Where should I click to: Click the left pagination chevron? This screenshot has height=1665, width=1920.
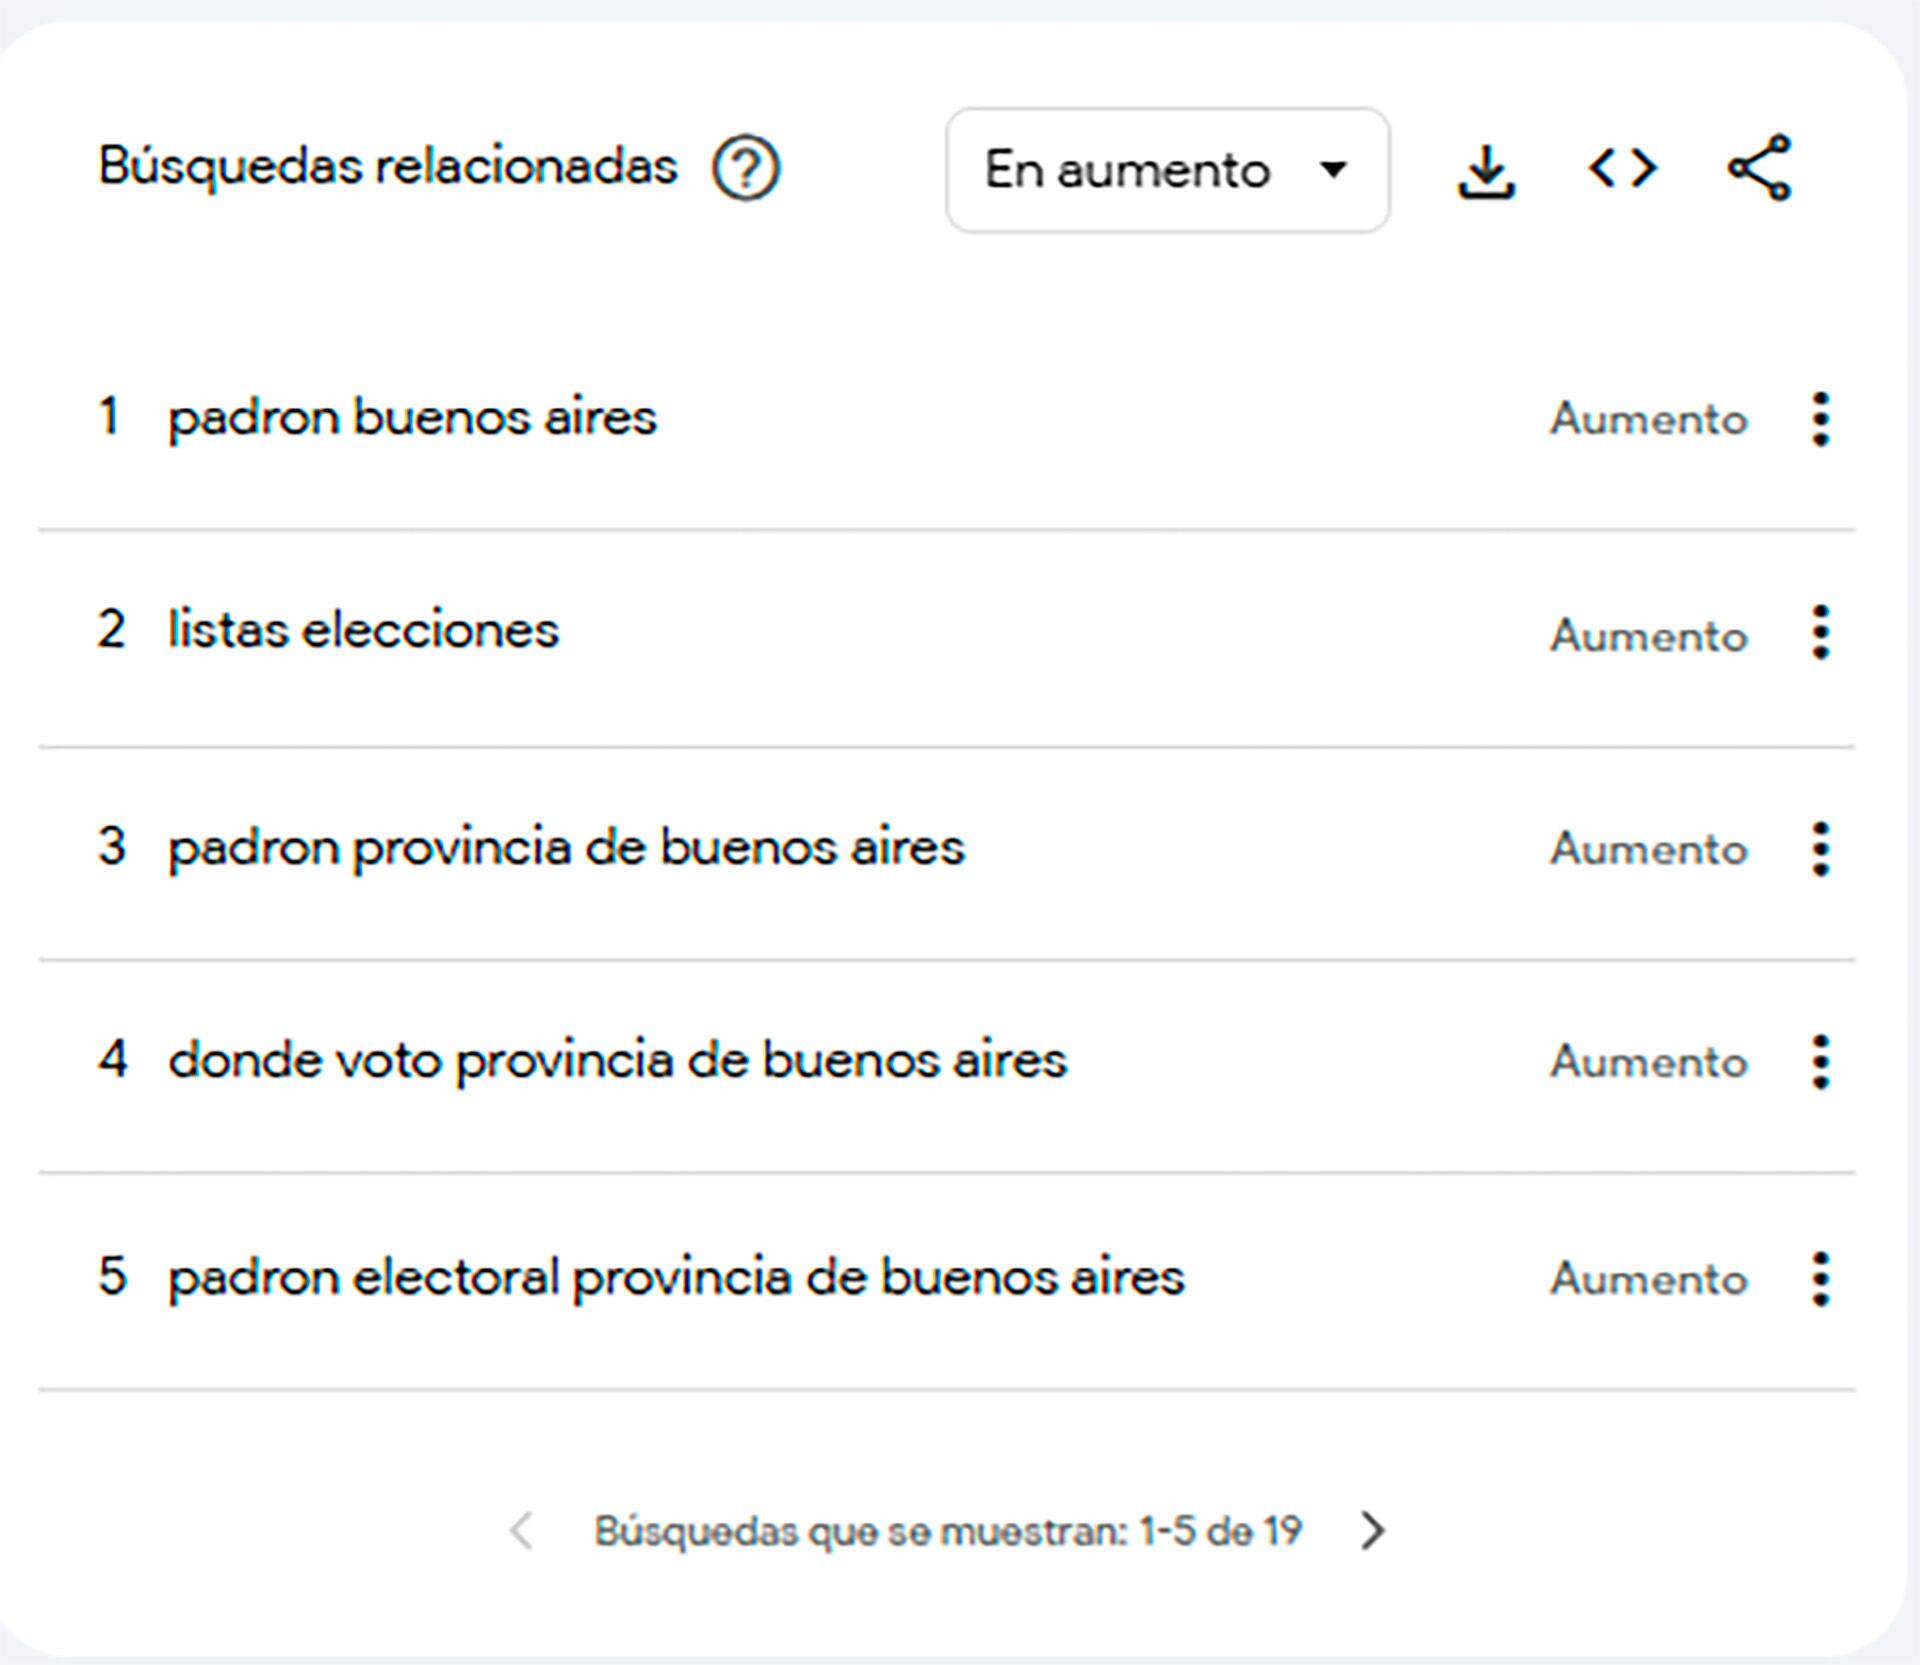coord(524,1529)
